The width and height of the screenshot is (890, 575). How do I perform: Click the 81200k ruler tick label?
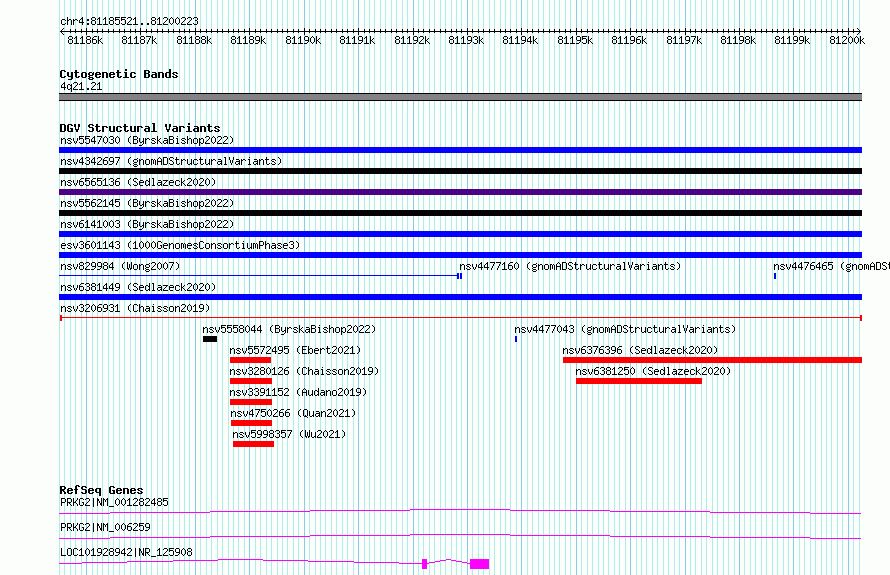[847, 40]
